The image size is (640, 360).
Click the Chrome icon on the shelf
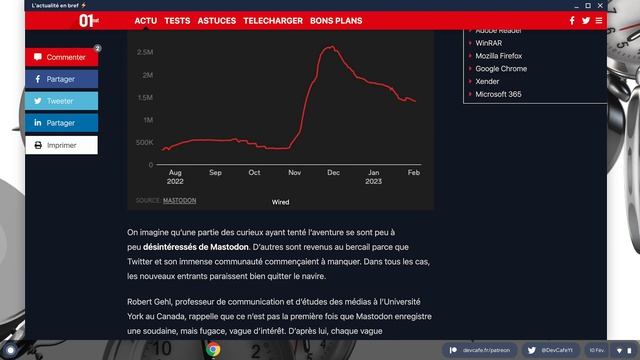point(213,350)
